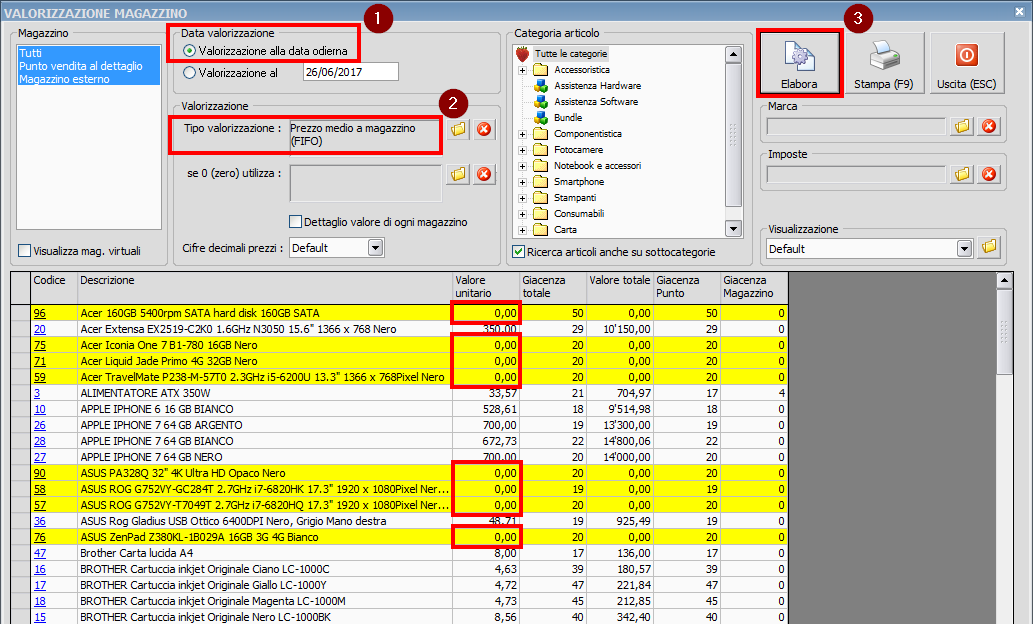Image resolution: width=1033 pixels, height=624 pixels.
Task: Open the Visualizzazione dropdown
Action: click(x=964, y=248)
